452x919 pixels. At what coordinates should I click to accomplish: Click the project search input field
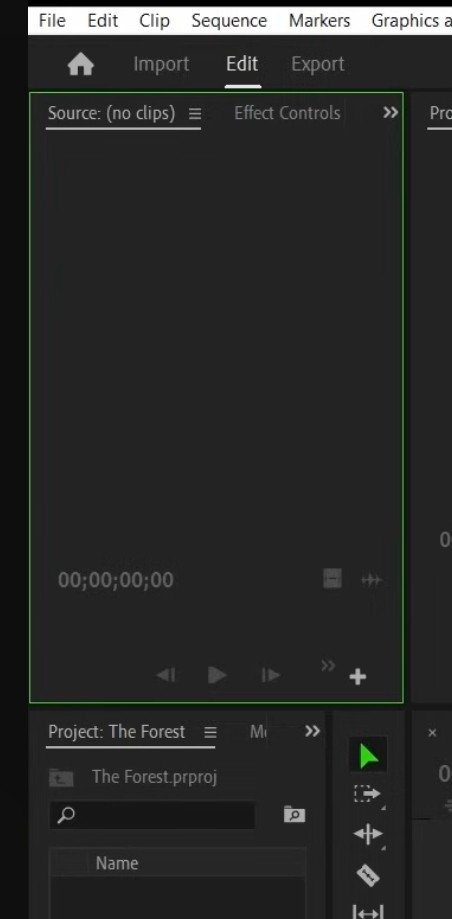(152, 815)
